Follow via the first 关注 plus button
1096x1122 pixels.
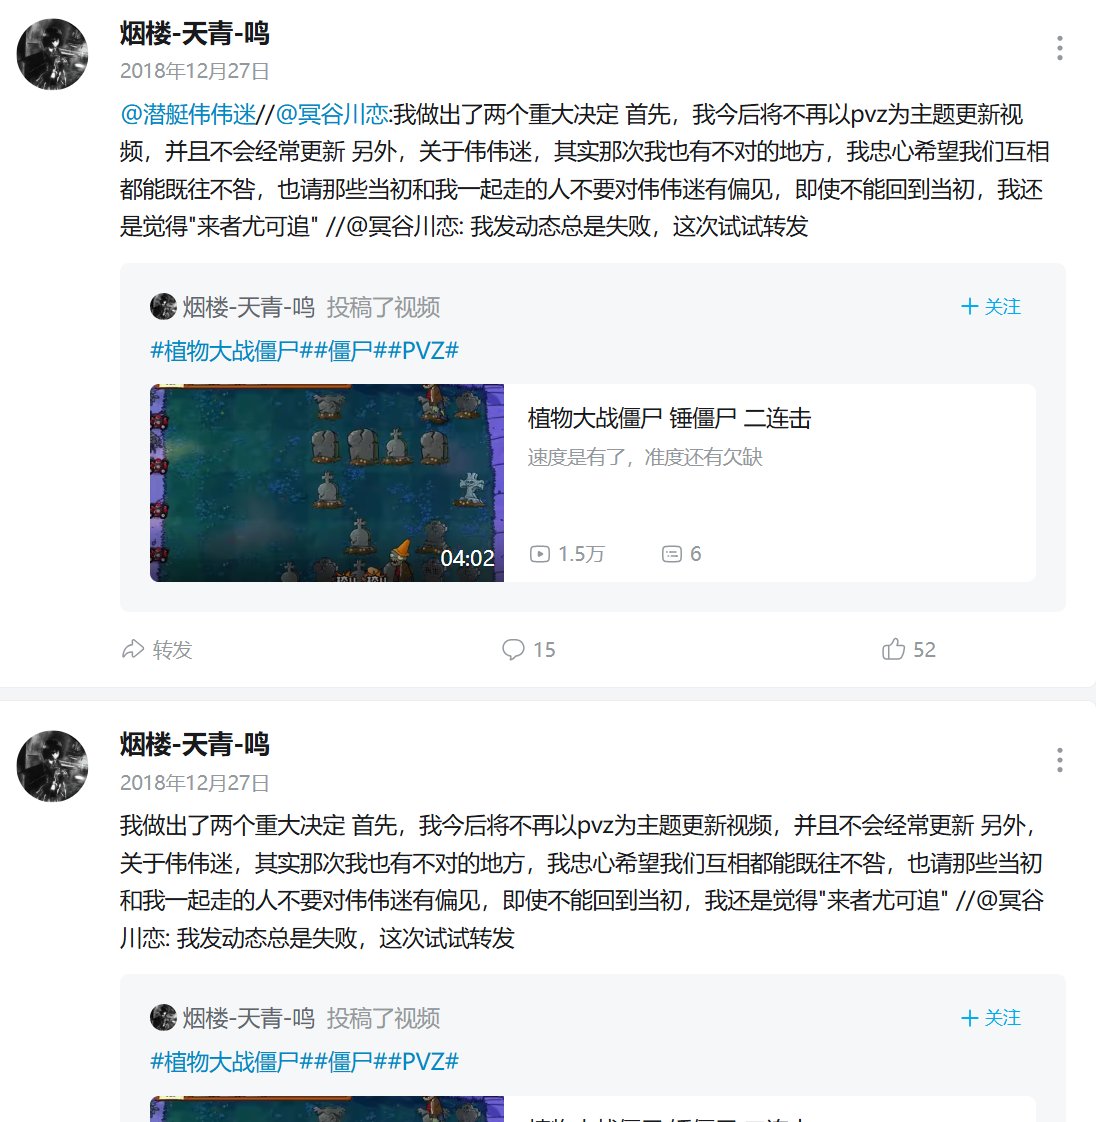(x=991, y=306)
